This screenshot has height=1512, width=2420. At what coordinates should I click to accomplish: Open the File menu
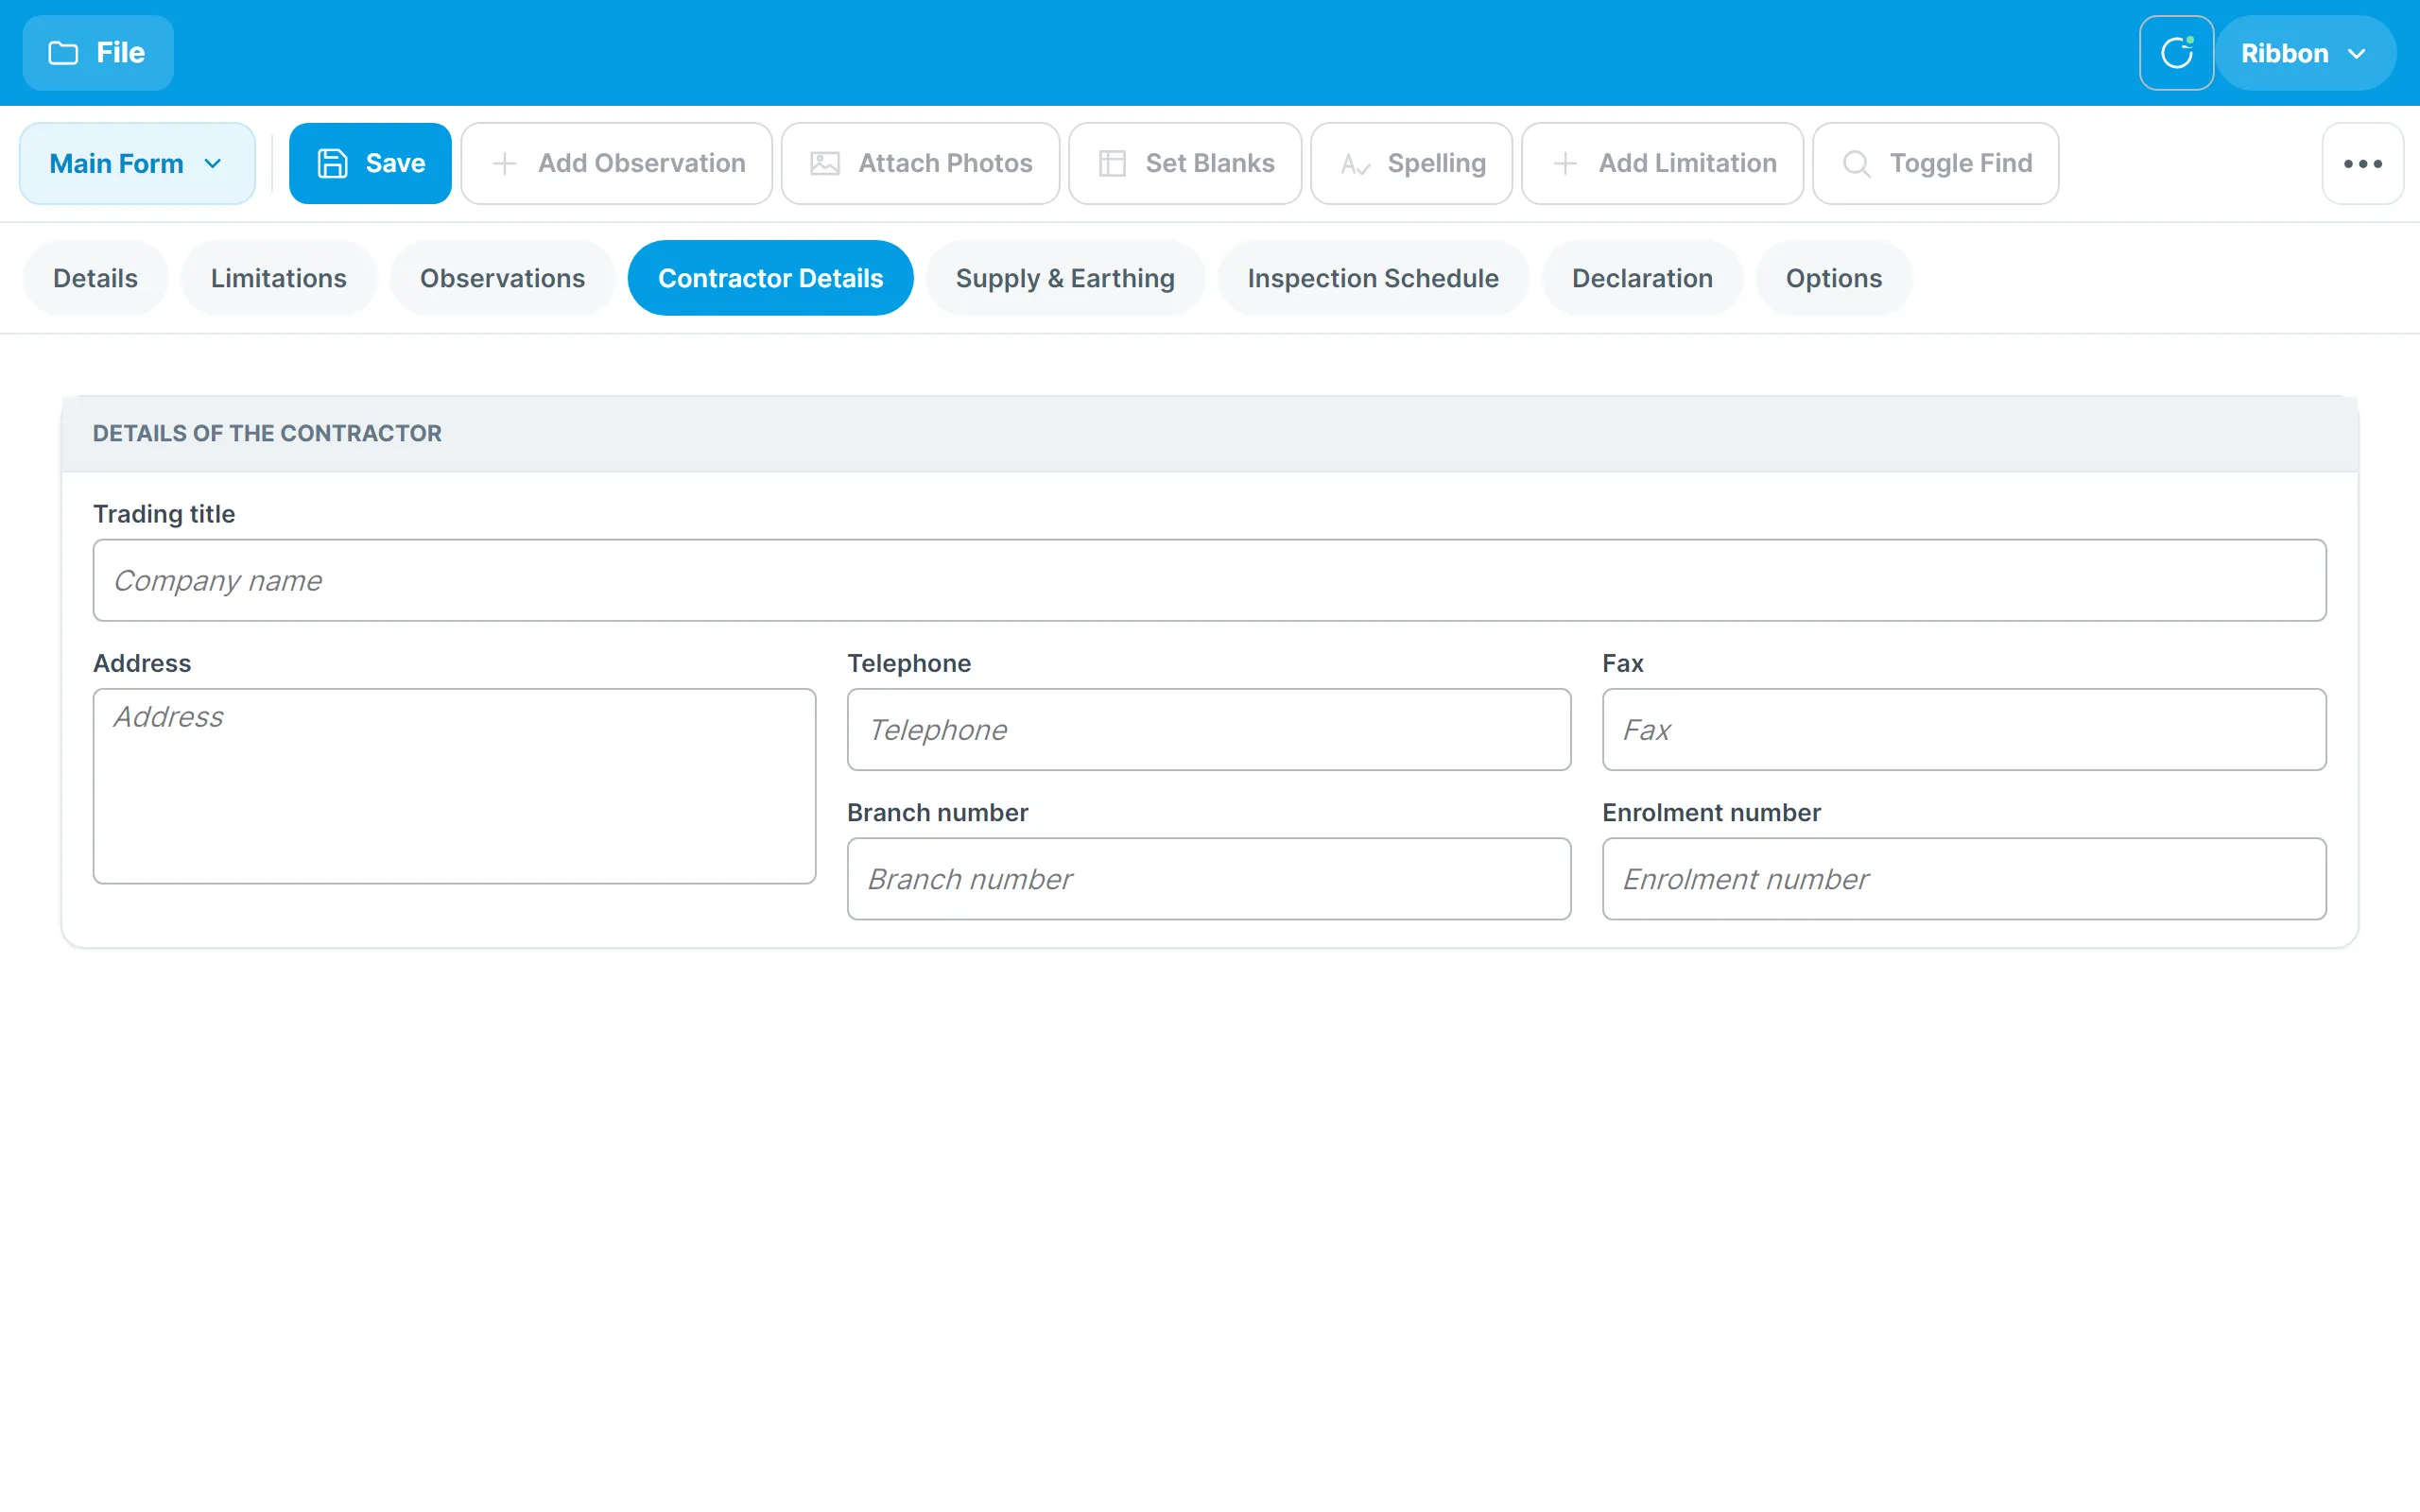click(x=98, y=53)
